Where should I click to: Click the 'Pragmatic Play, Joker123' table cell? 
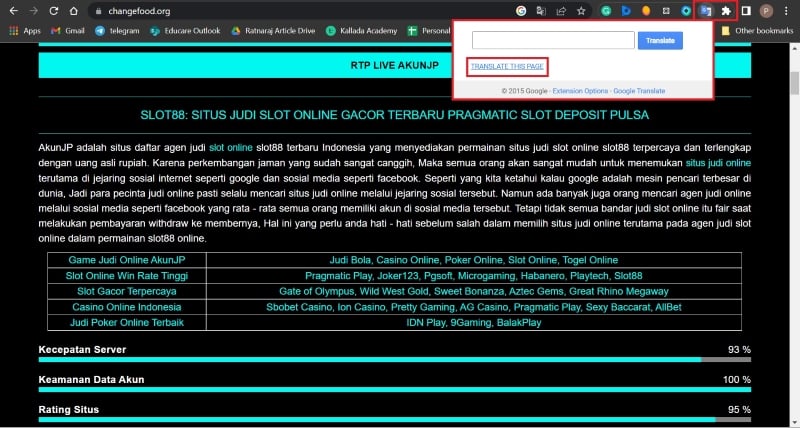pos(473,276)
